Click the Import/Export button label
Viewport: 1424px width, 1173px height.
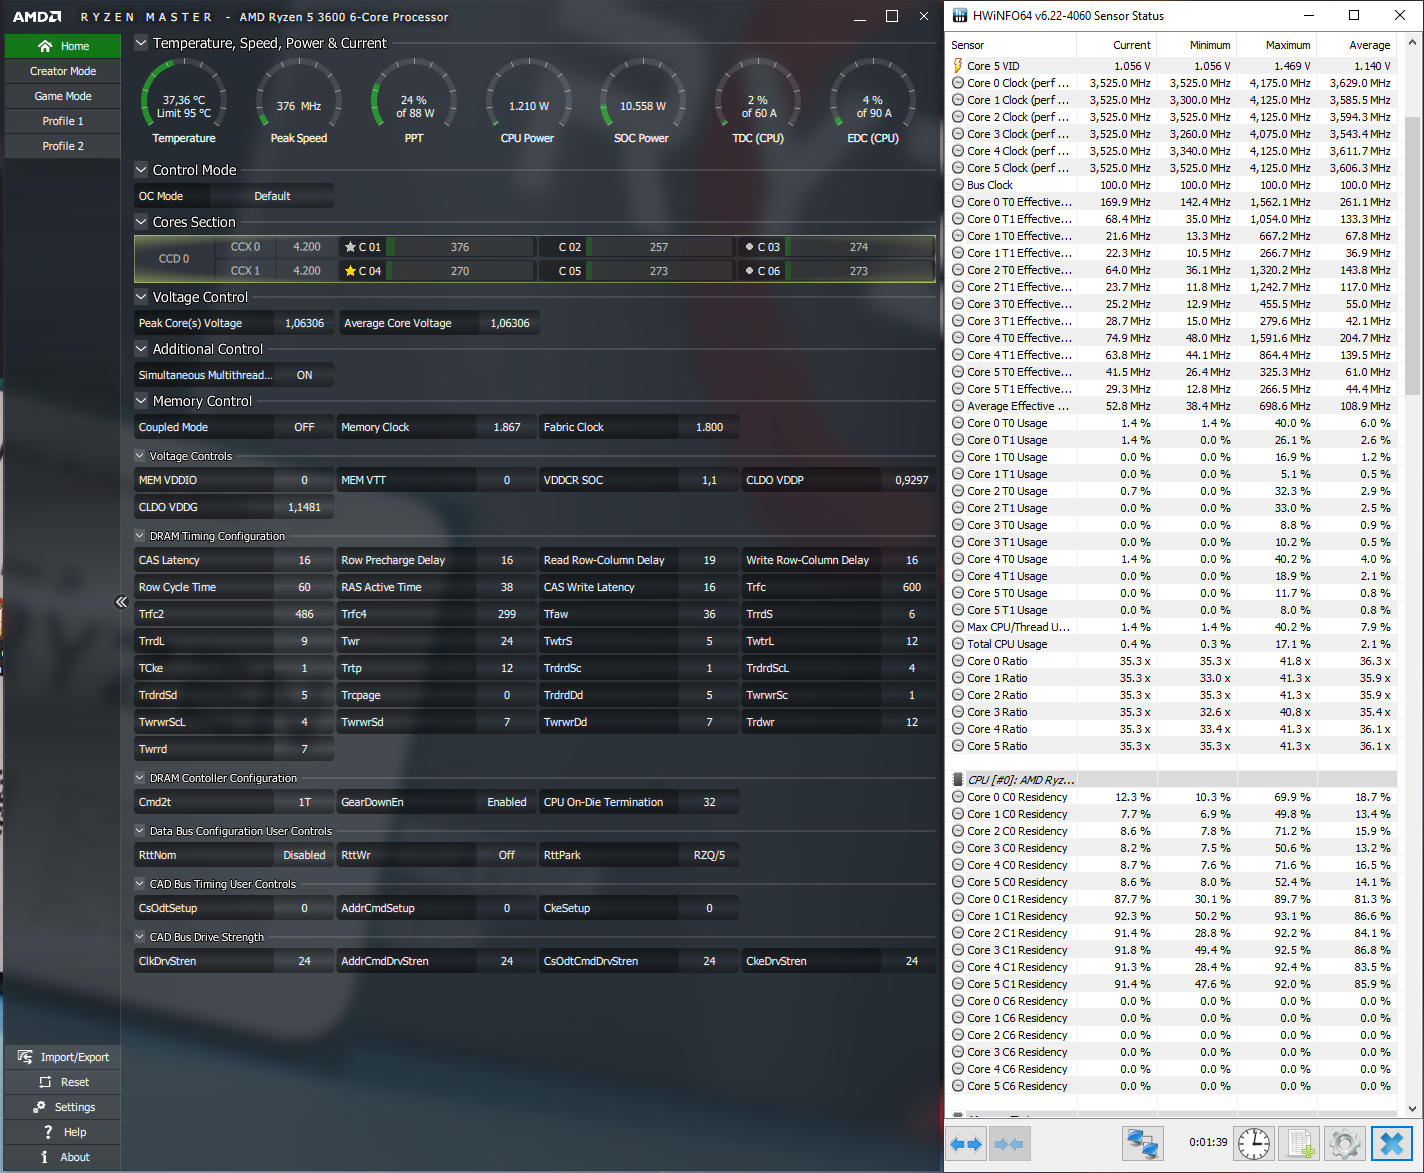[x=75, y=1057]
